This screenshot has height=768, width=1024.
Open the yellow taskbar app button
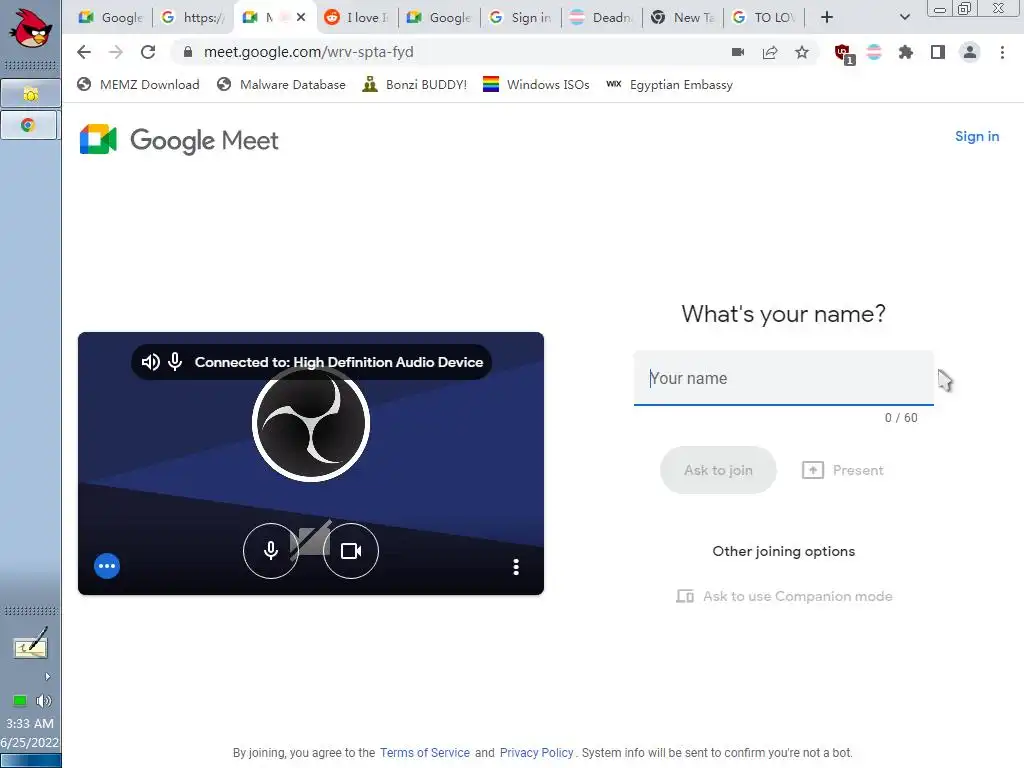click(31, 94)
